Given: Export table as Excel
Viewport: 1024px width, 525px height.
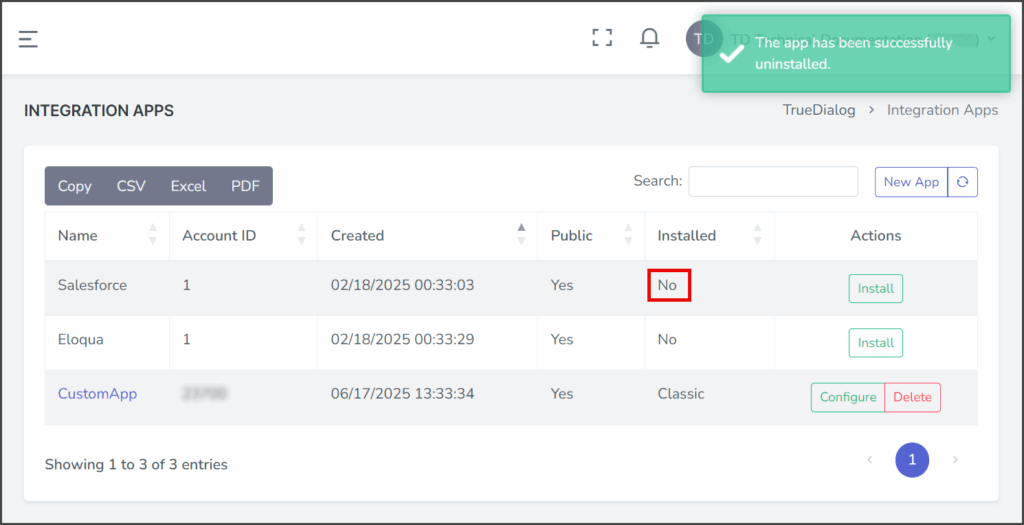Looking at the screenshot, I should 188,186.
